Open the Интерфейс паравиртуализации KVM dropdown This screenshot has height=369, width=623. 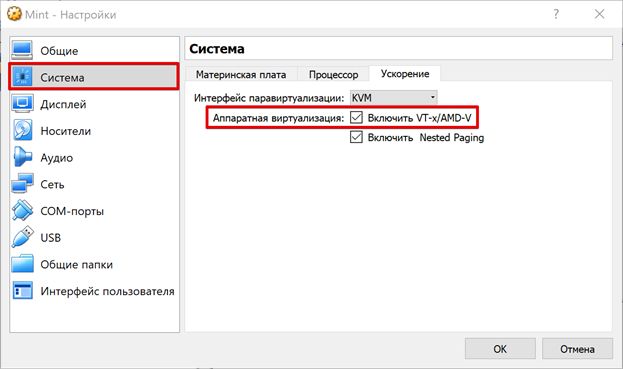coord(394,97)
